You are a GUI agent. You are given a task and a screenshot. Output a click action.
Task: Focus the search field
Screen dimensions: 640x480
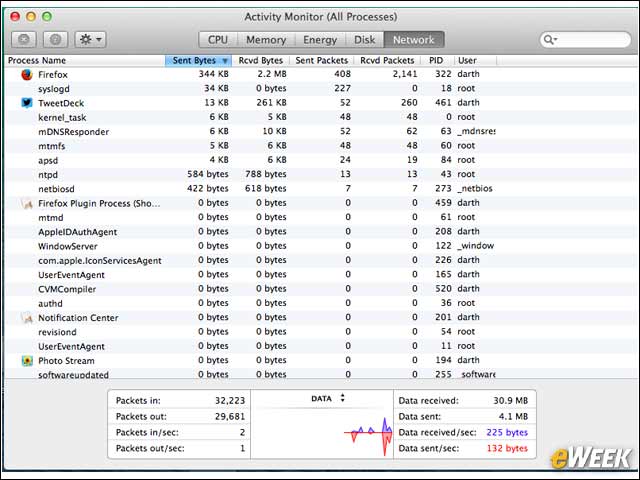(x=585, y=40)
